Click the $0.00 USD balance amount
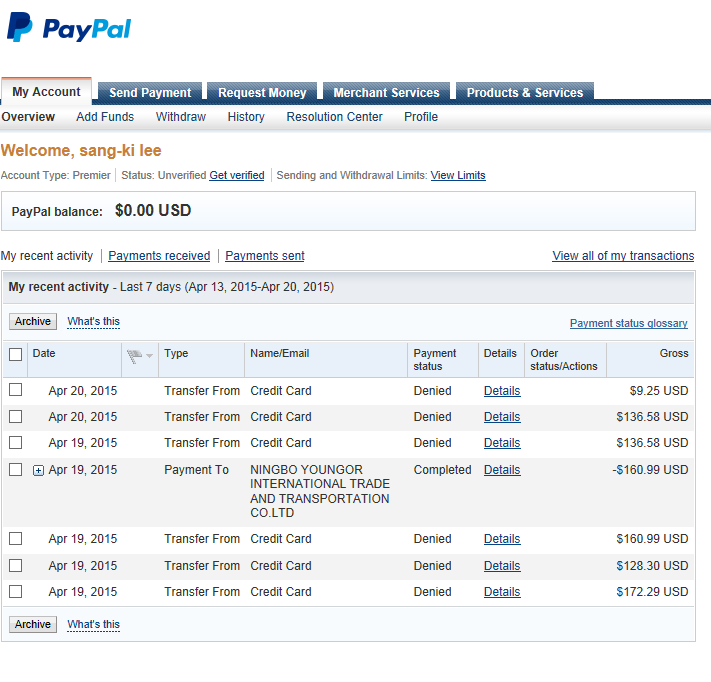 [153, 210]
